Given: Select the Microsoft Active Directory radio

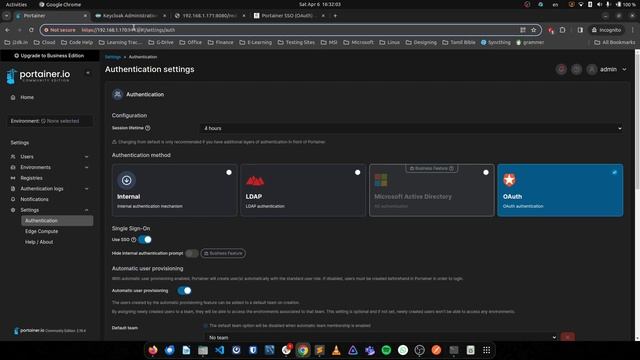Looking at the screenshot, I should pyautogui.click(x=486, y=172).
